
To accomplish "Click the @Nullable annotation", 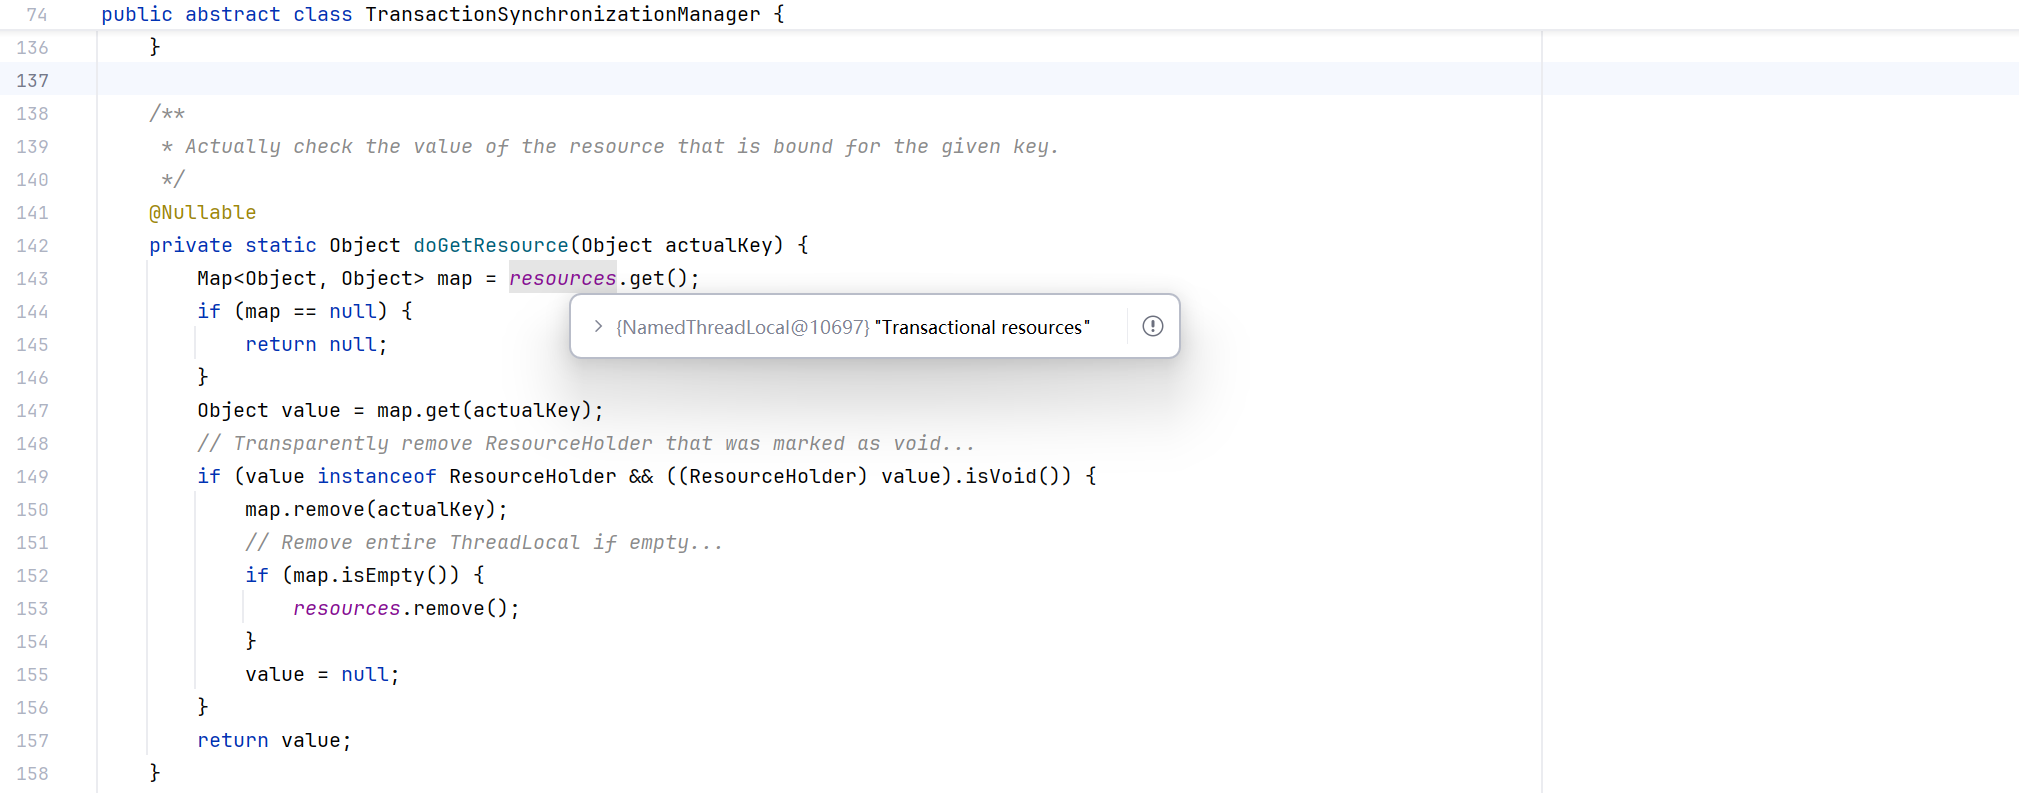I will (203, 212).
